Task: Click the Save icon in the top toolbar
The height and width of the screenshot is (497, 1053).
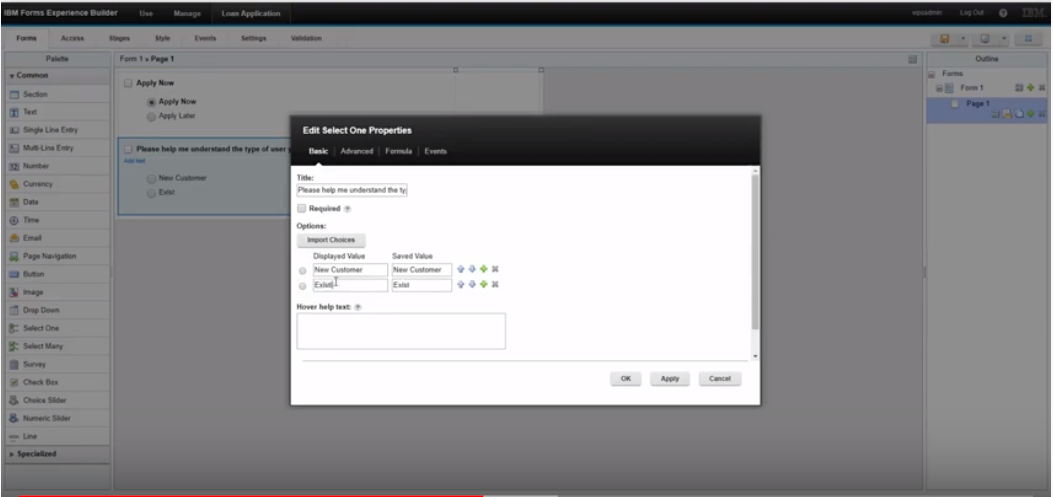Action: coord(944,39)
